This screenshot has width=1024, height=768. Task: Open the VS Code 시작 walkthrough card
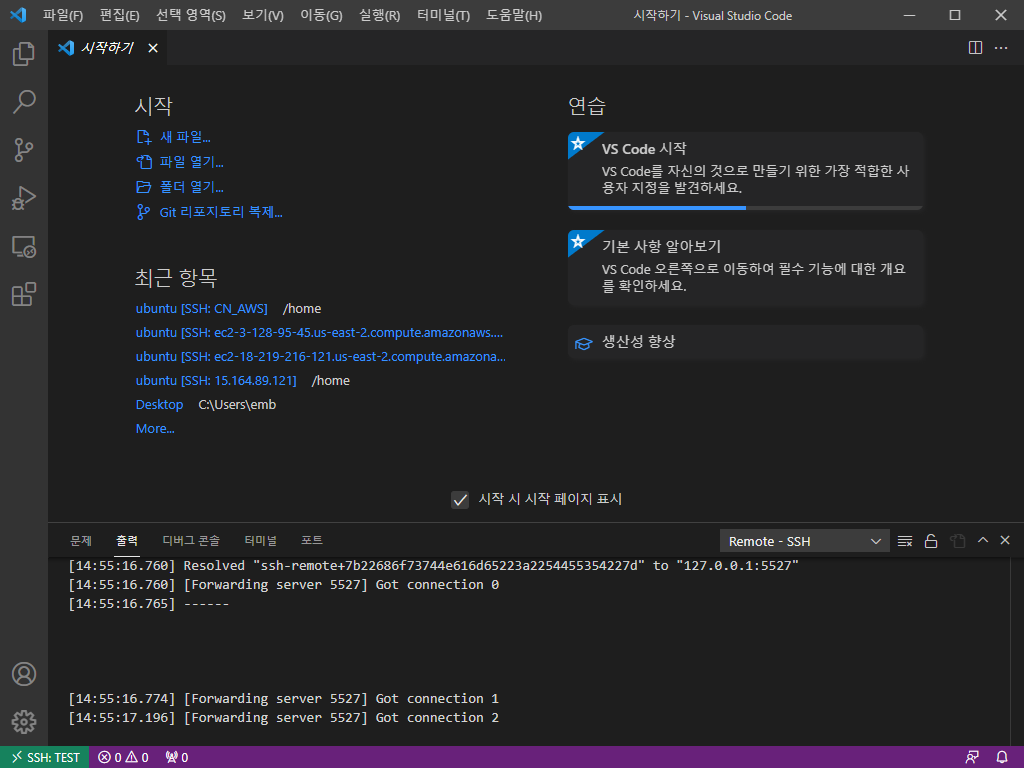coord(745,170)
